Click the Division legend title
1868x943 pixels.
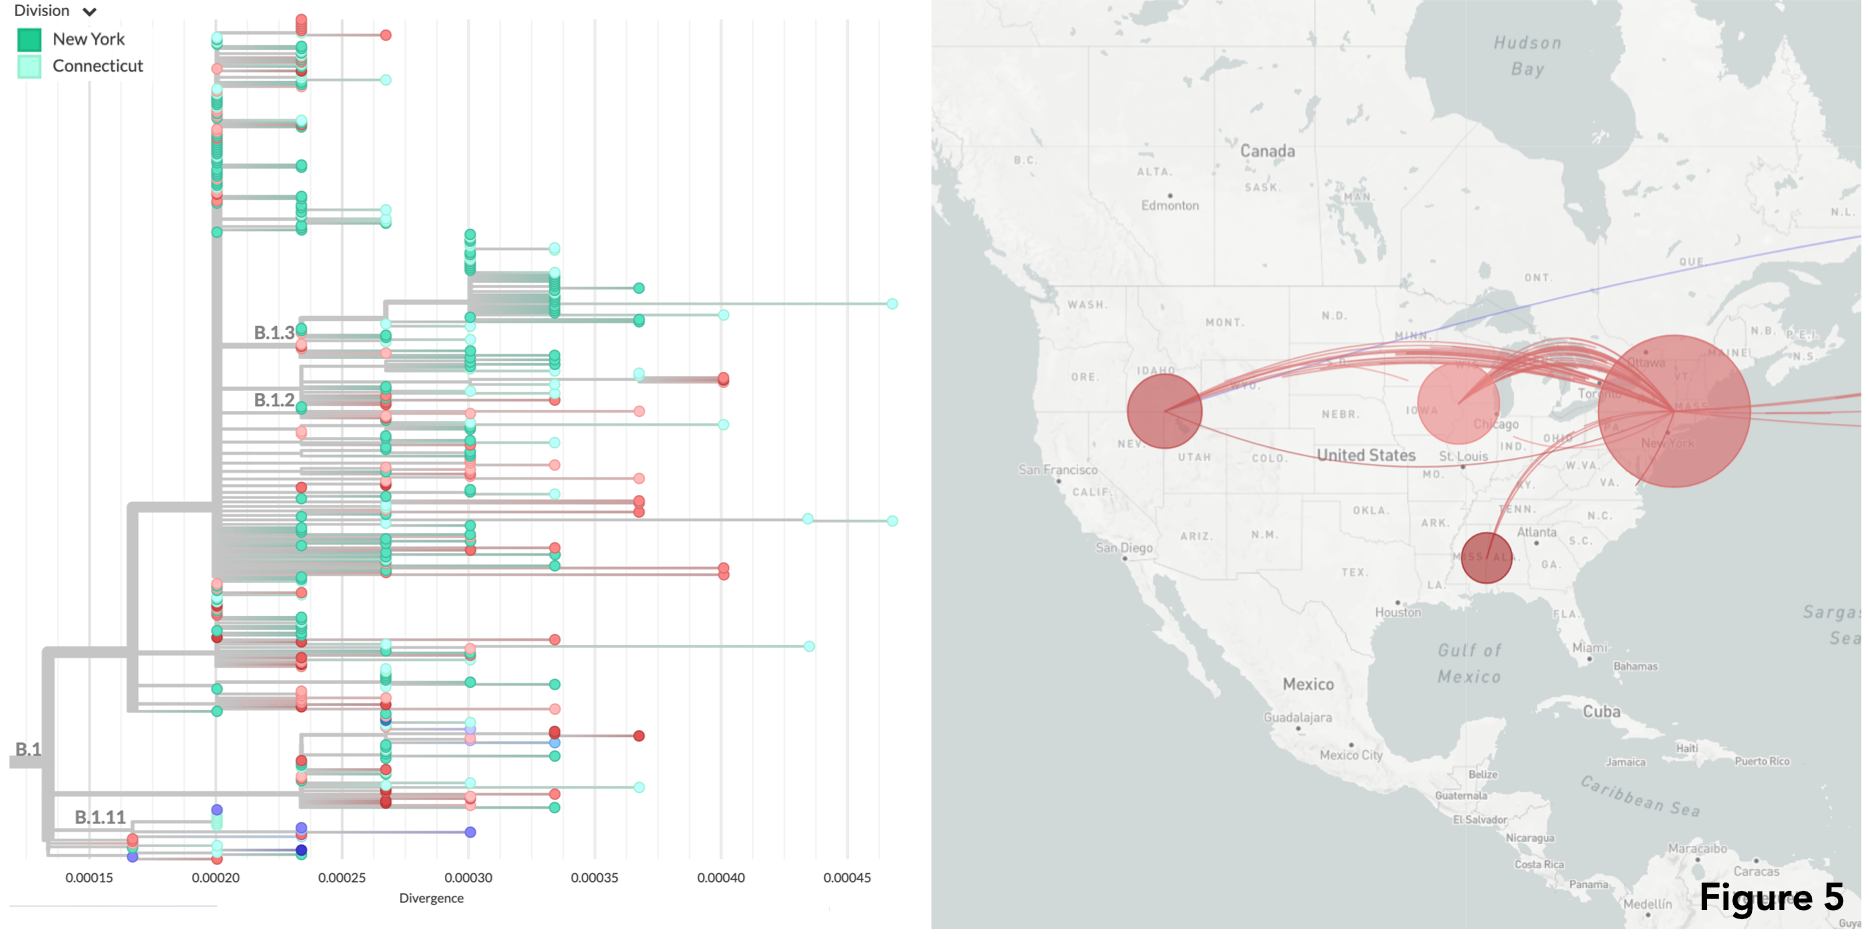[42, 11]
